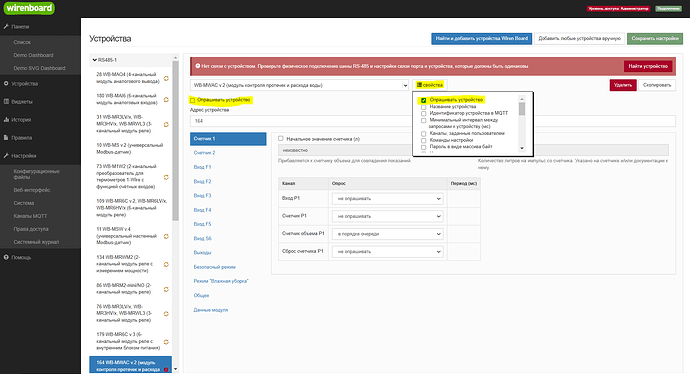Click Найти и добавить устройства Wiren Board
Viewport: 690px width, 374px height.
481,39
